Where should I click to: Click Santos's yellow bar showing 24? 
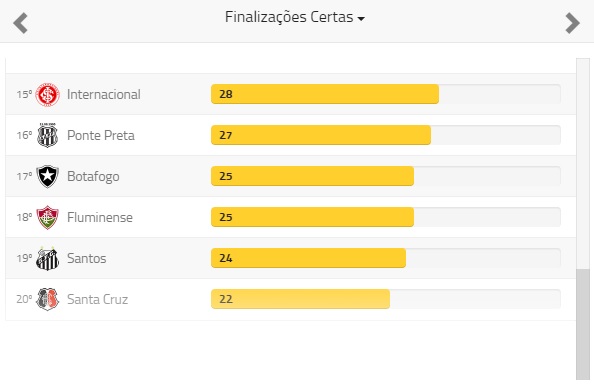[x=308, y=258]
